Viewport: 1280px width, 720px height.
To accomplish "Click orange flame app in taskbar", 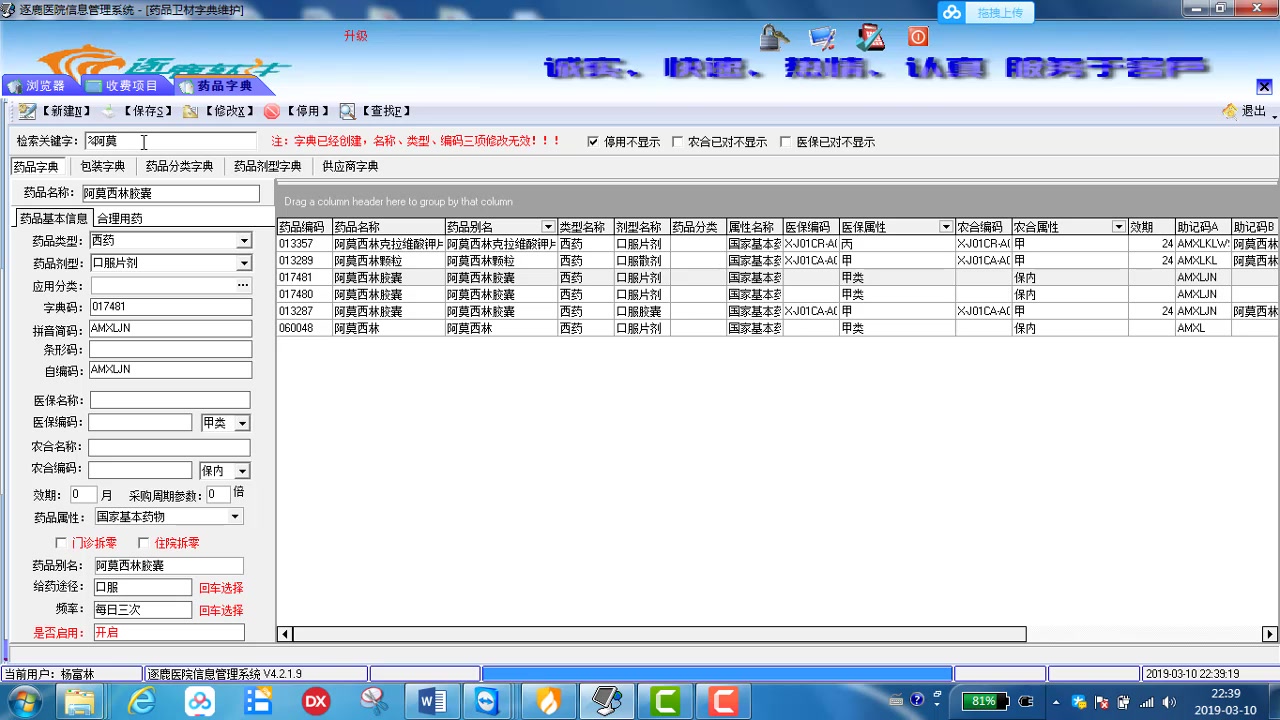I will [x=548, y=701].
